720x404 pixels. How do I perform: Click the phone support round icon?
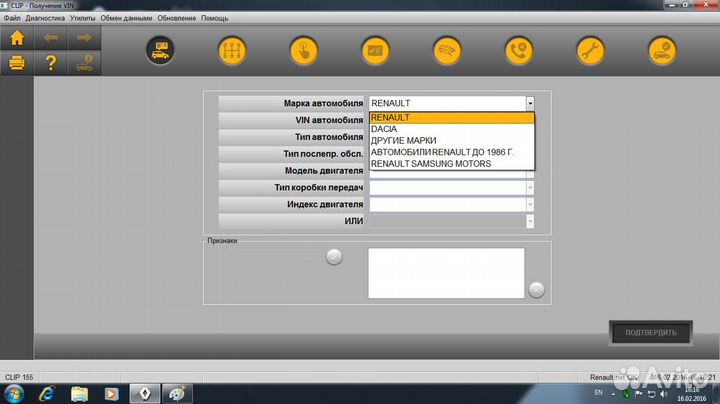[518, 49]
